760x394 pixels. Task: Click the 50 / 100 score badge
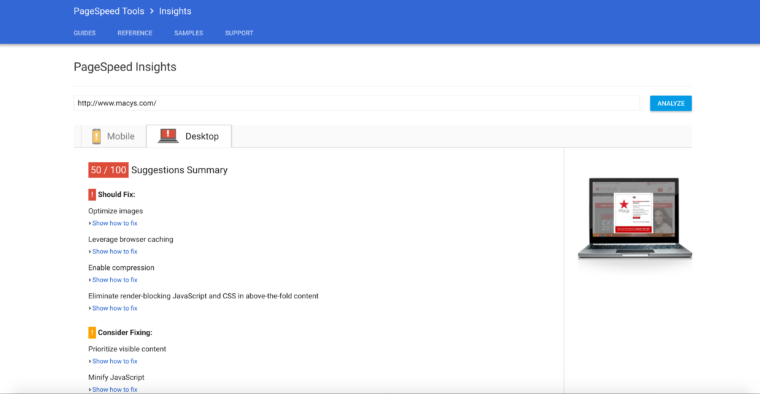point(108,170)
